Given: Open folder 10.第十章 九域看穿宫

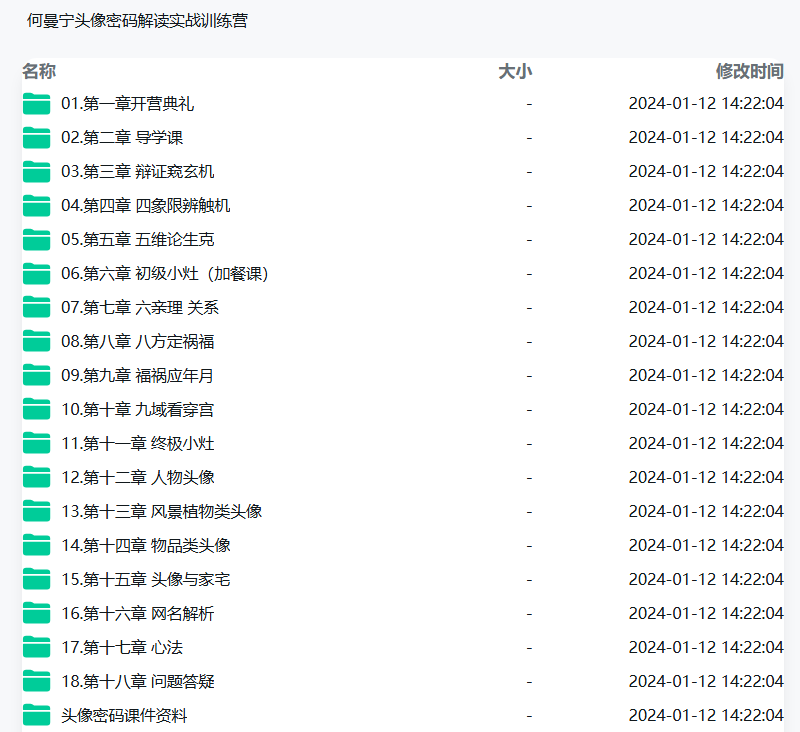Looking at the screenshot, I should (137, 410).
